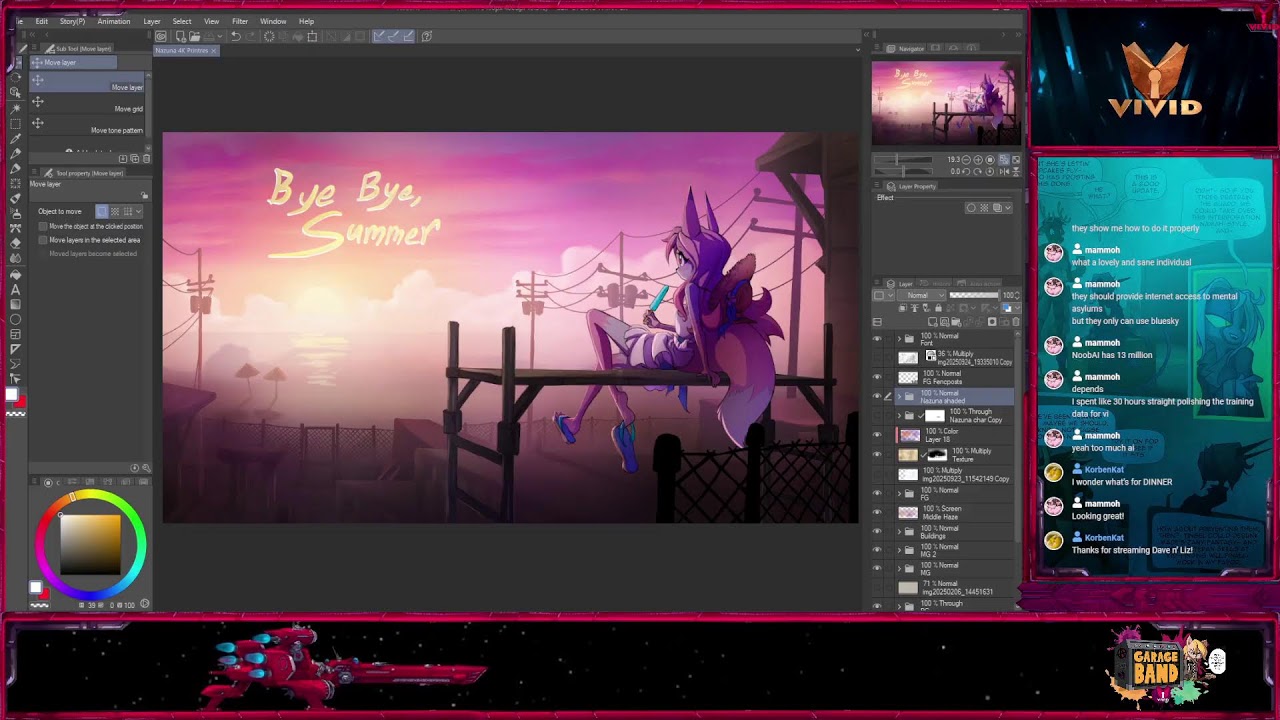The image size is (1280, 720).
Task: Click the Undo arrow in command bar
Action: pyautogui.click(x=236, y=36)
